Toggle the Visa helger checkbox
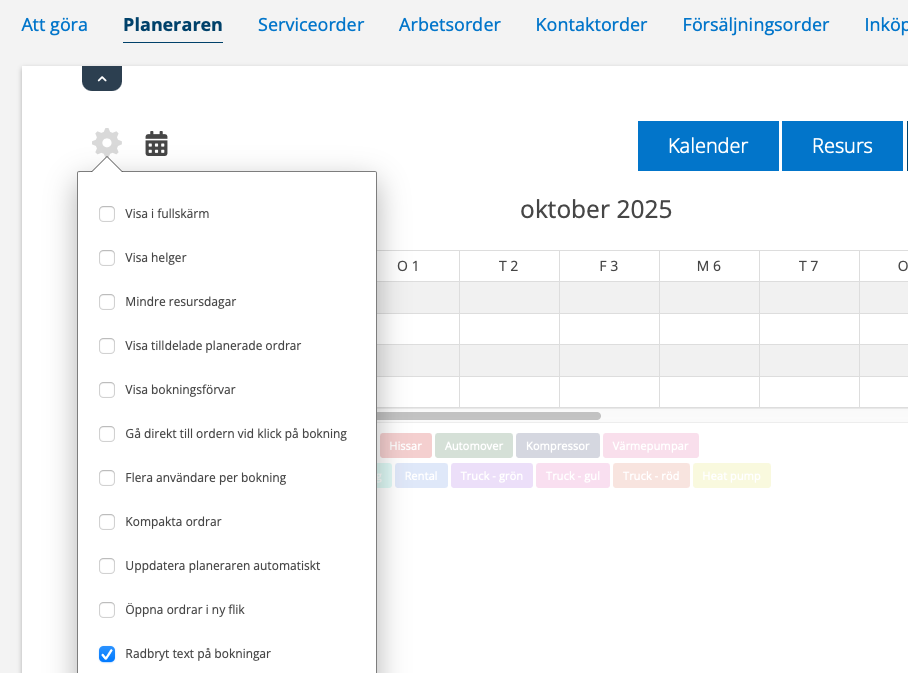 tap(107, 258)
